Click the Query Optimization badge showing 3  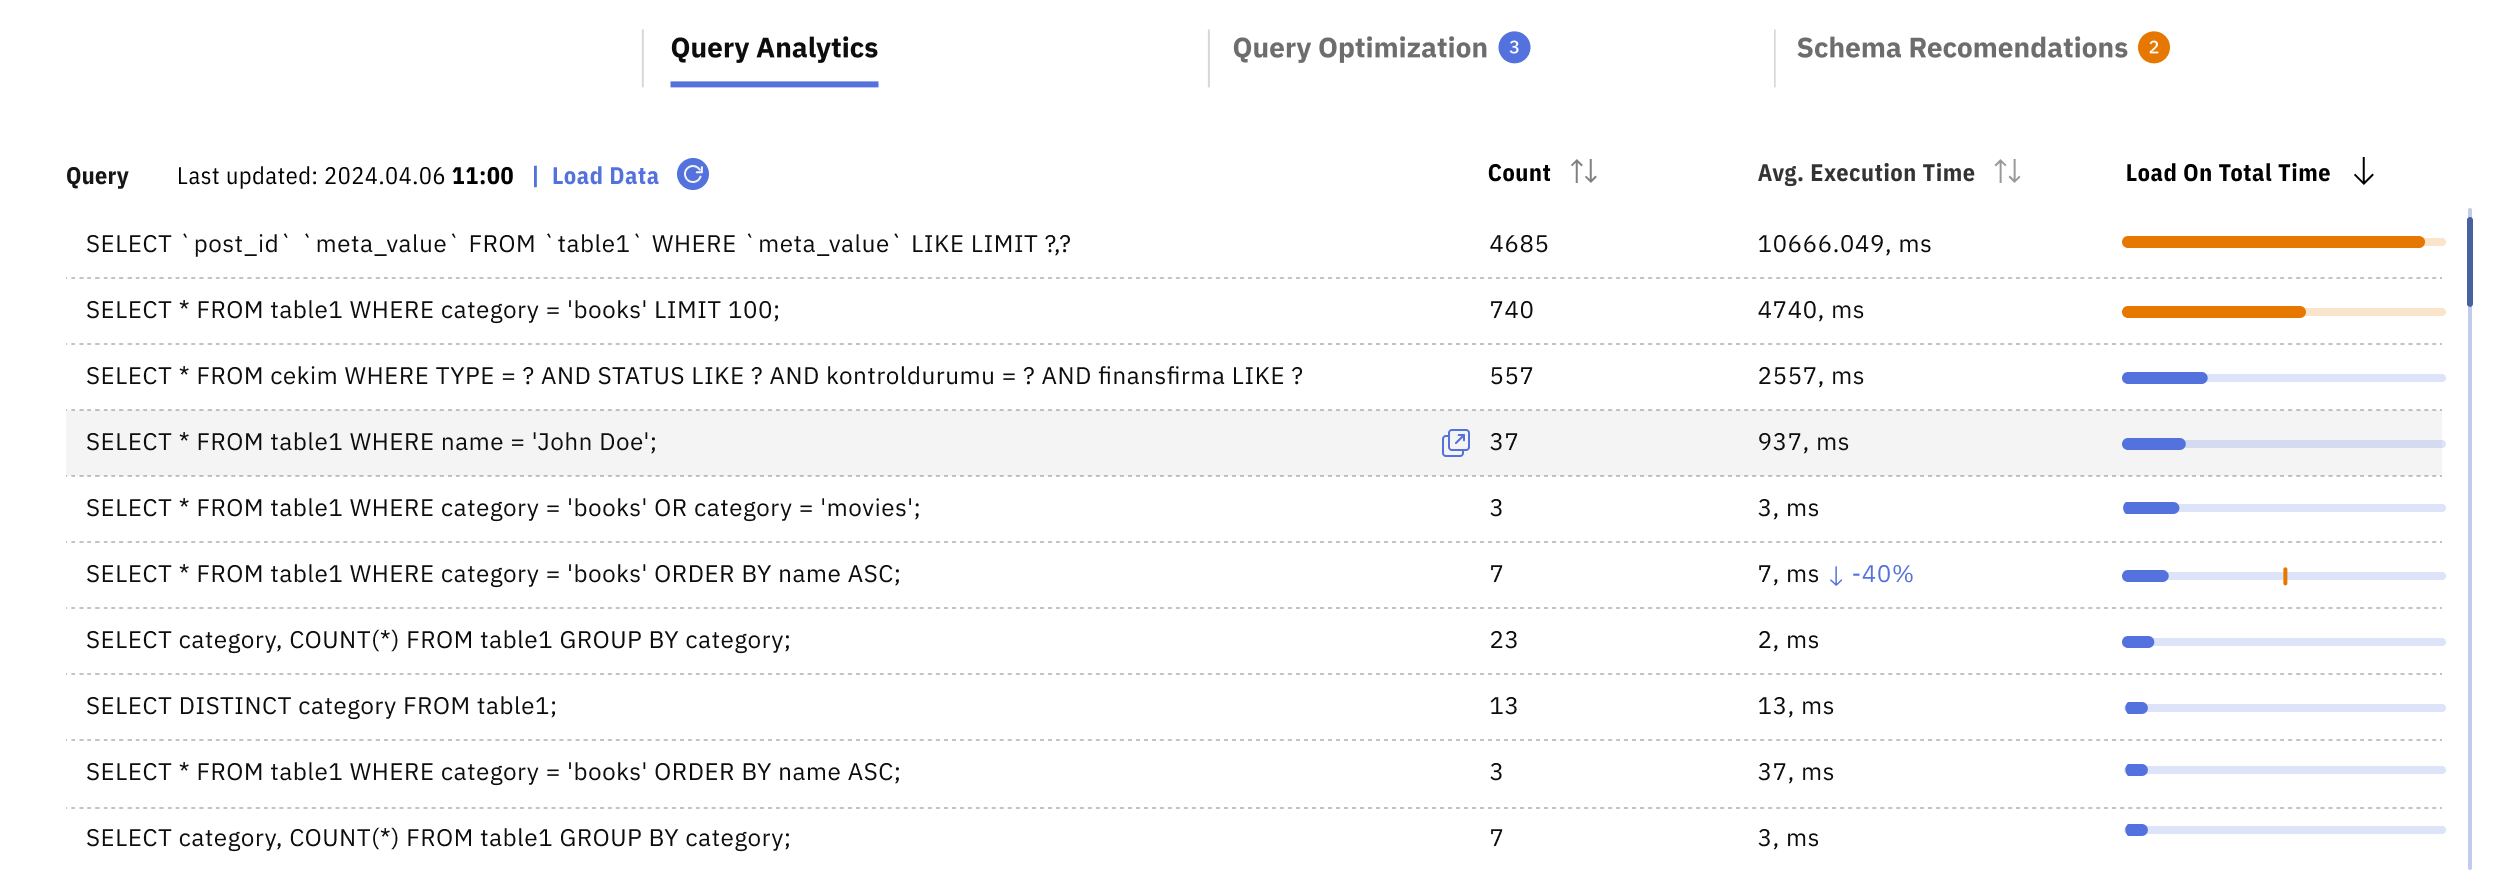pyautogui.click(x=1514, y=48)
